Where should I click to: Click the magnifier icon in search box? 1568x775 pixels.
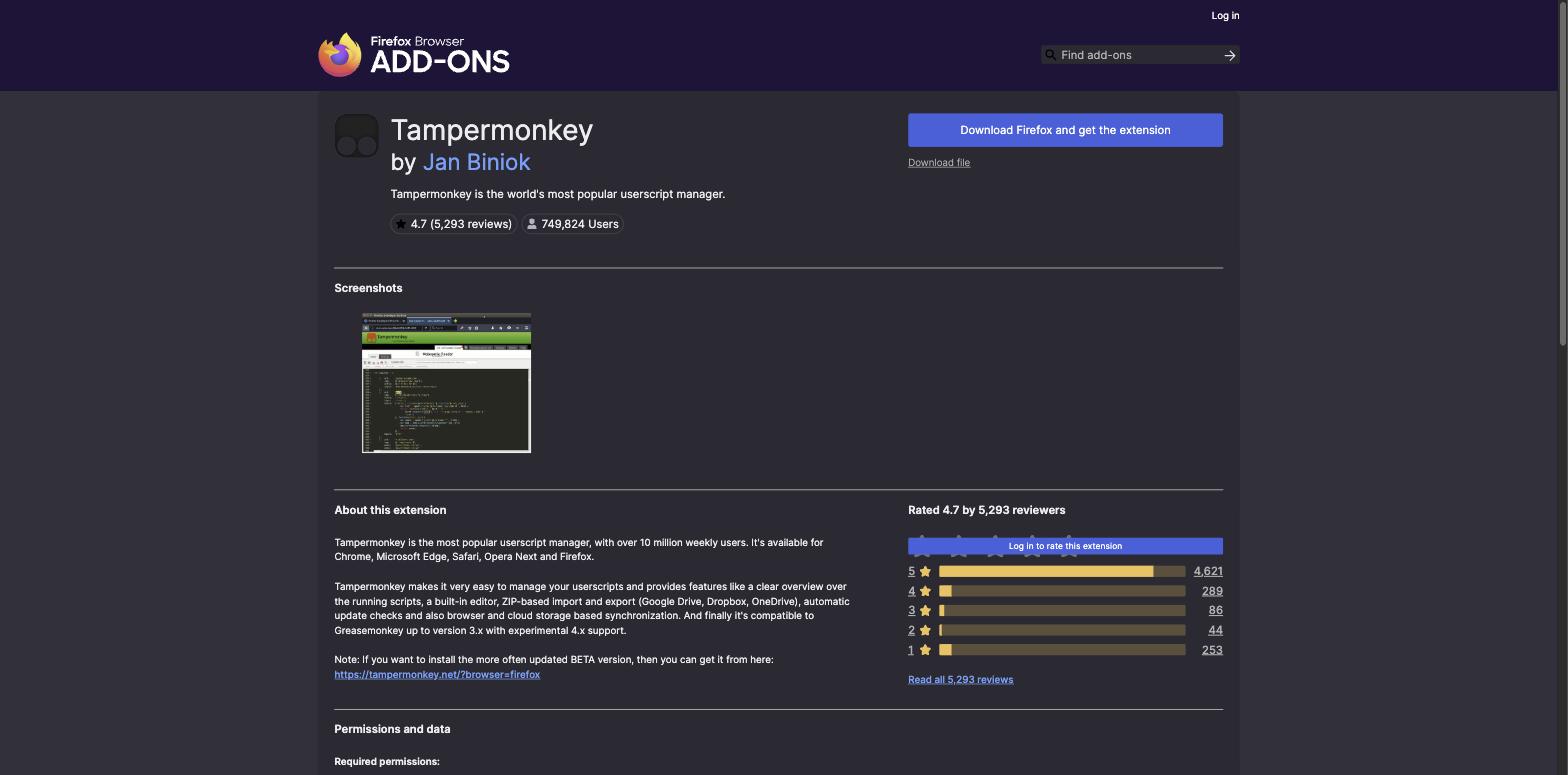1050,55
